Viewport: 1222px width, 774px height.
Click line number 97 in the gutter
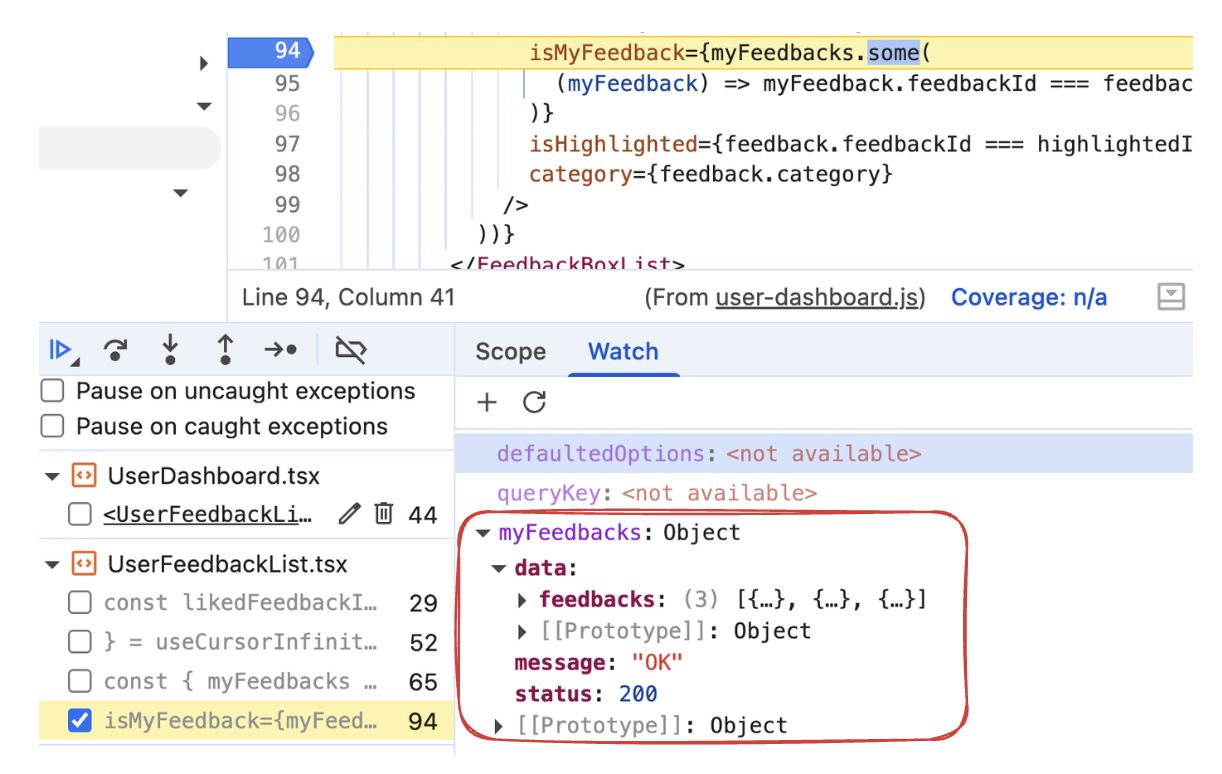(287, 144)
